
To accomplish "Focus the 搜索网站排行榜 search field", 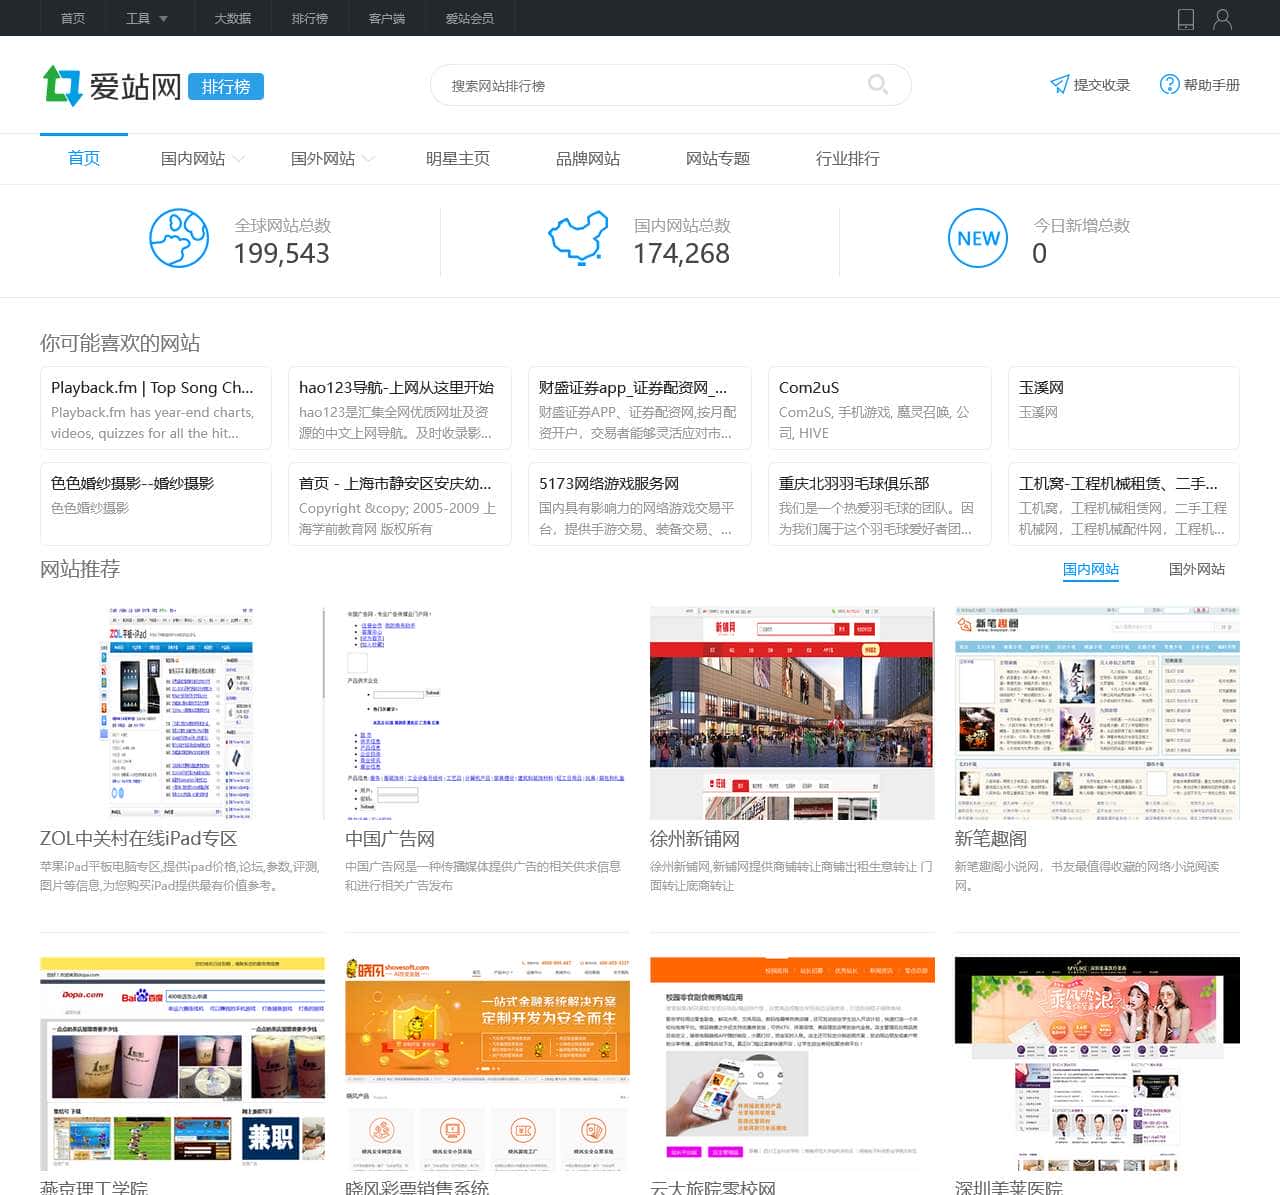I will 650,86.
